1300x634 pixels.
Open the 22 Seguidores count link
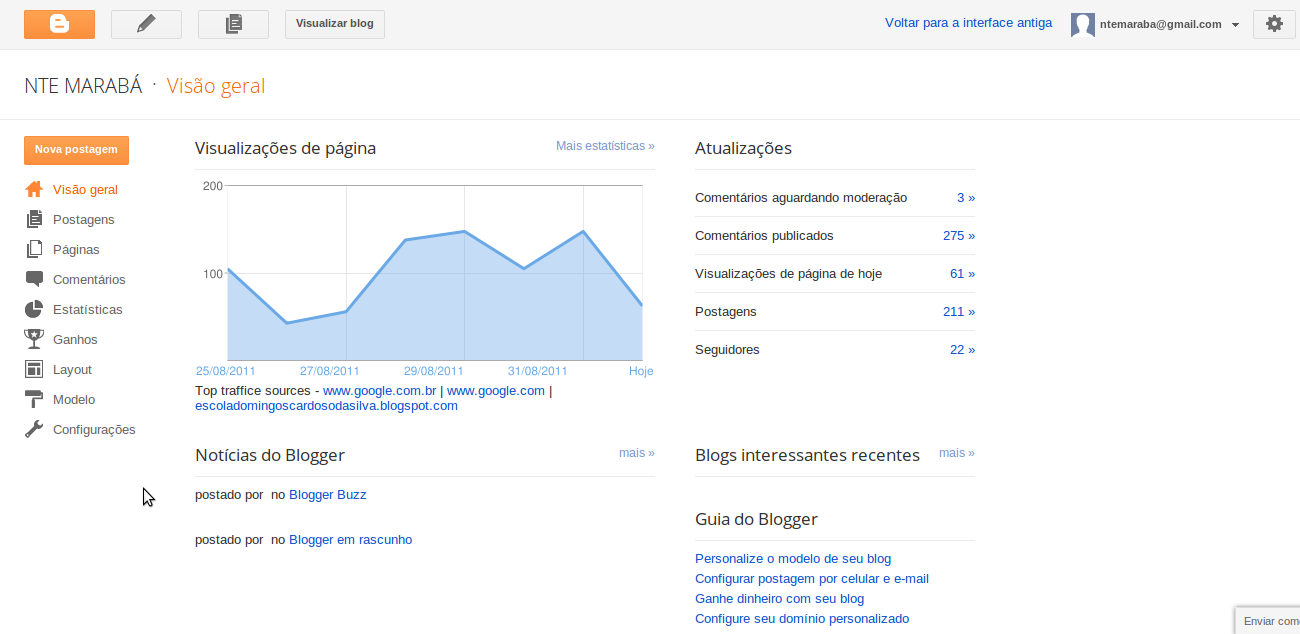[962, 349]
